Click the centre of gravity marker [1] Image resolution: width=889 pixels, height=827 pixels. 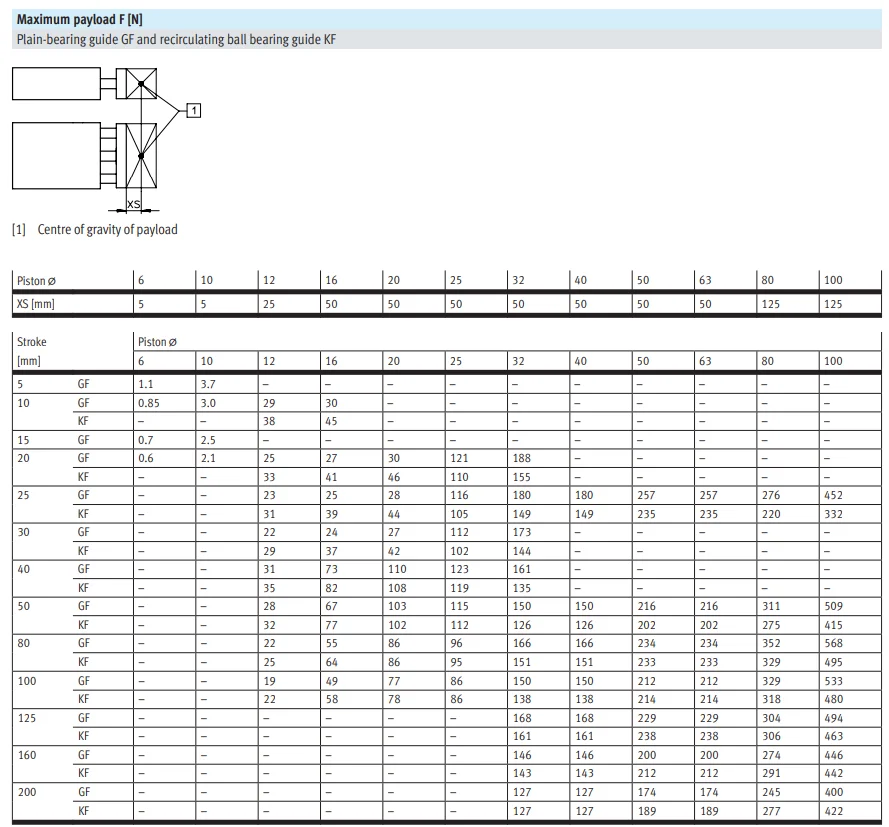[193, 110]
